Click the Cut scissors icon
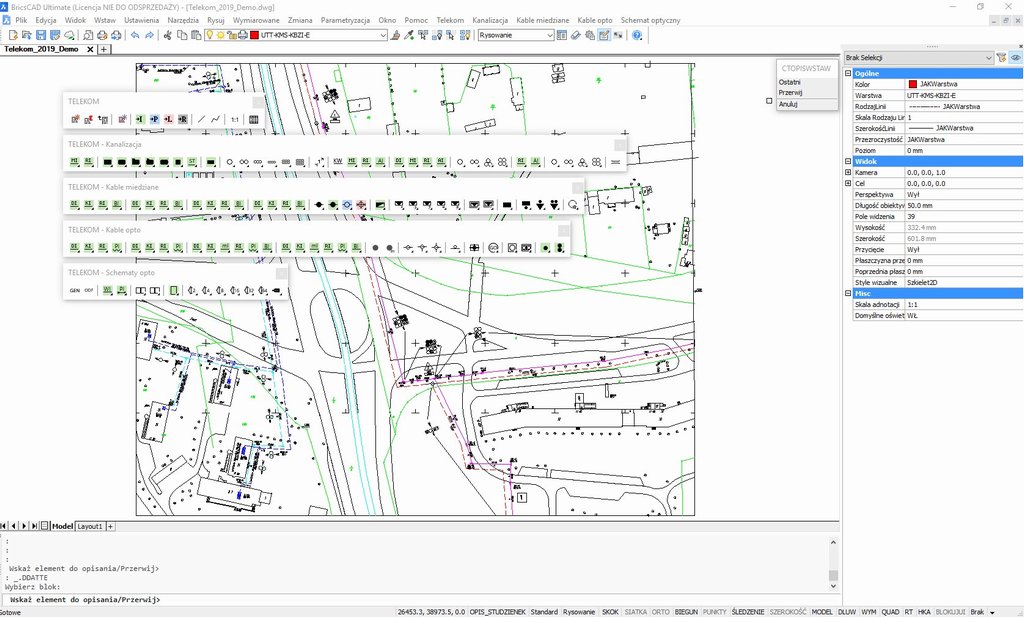 [167, 35]
